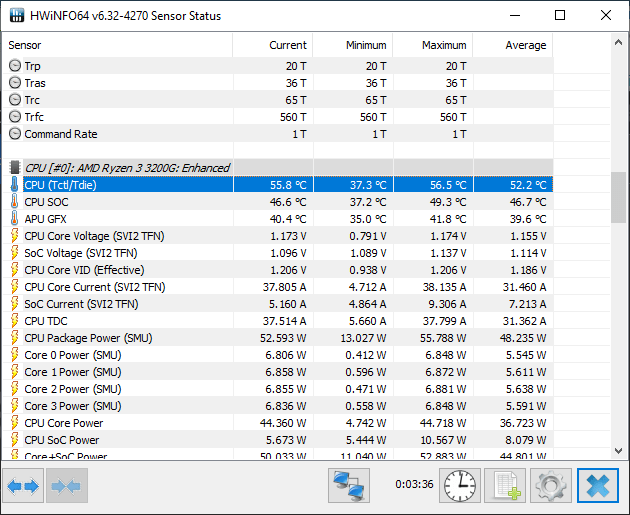Viewport: 630px width, 515px height.
Task: Click the CPU chip icon beside AMD Ryzen 3 3200G
Action: point(14,168)
